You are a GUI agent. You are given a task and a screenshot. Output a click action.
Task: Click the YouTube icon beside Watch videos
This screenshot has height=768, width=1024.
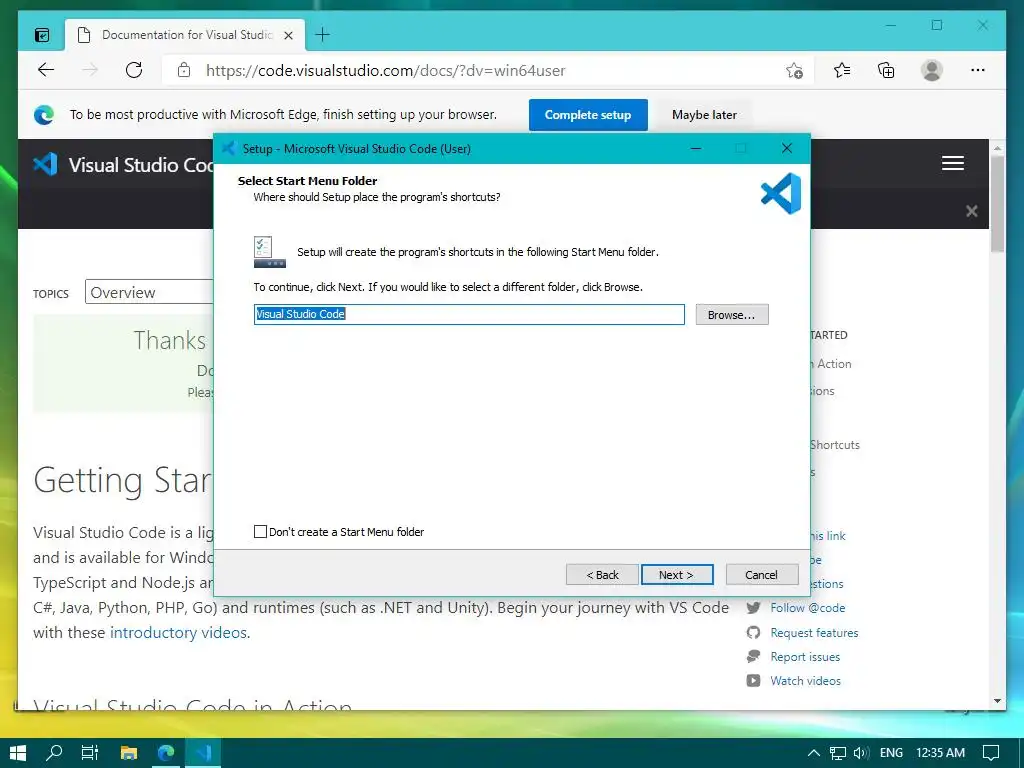(754, 681)
